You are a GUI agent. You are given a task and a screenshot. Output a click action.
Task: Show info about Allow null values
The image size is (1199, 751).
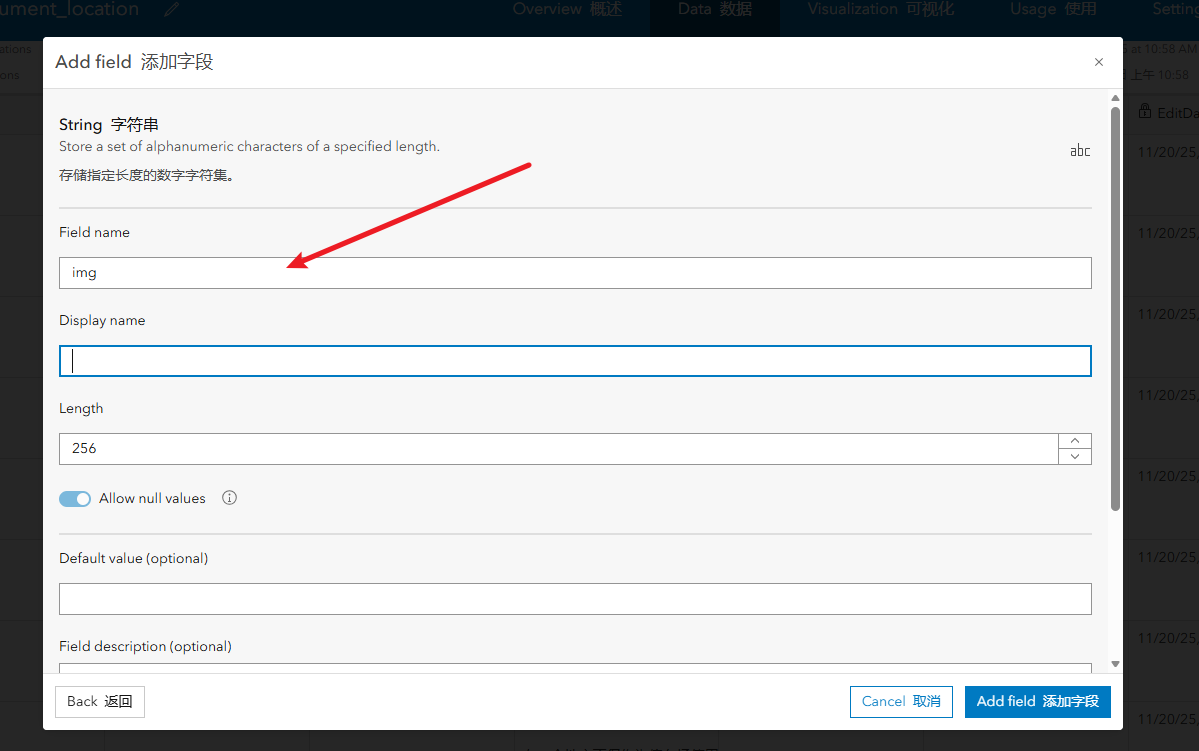229,498
